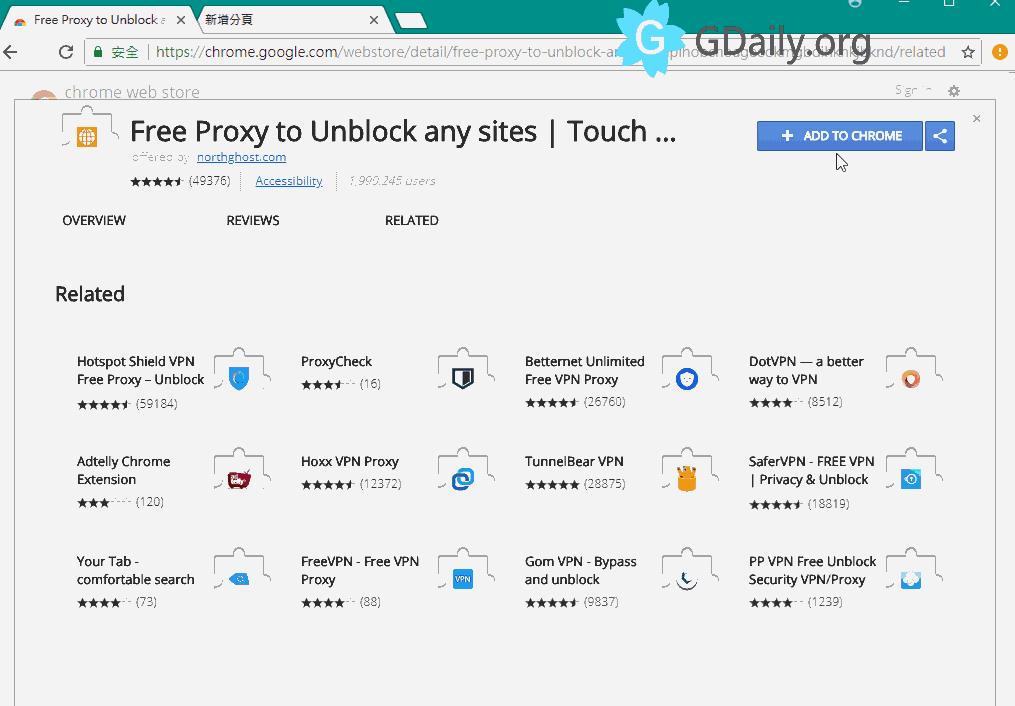Open Gom VPN - Bypass and unblock title
This screenshot has width=1015, height=706.
pos(581,571)
